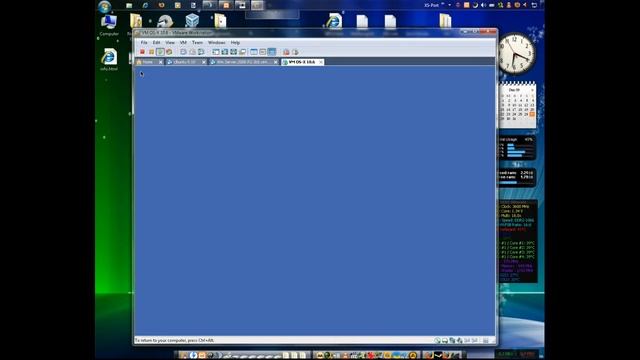Viewport: 640px width, 360px height.
Task: Click the Full Screen toolbar icon
Action: 233,52
